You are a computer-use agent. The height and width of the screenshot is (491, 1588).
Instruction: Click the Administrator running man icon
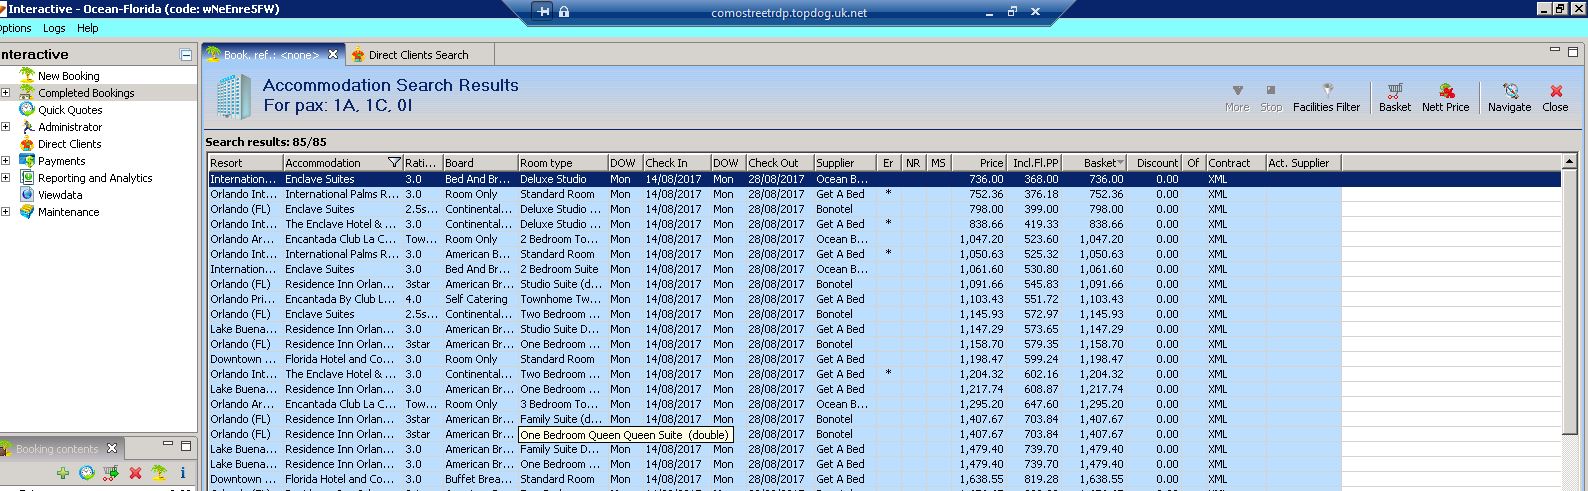click(27, 126)
